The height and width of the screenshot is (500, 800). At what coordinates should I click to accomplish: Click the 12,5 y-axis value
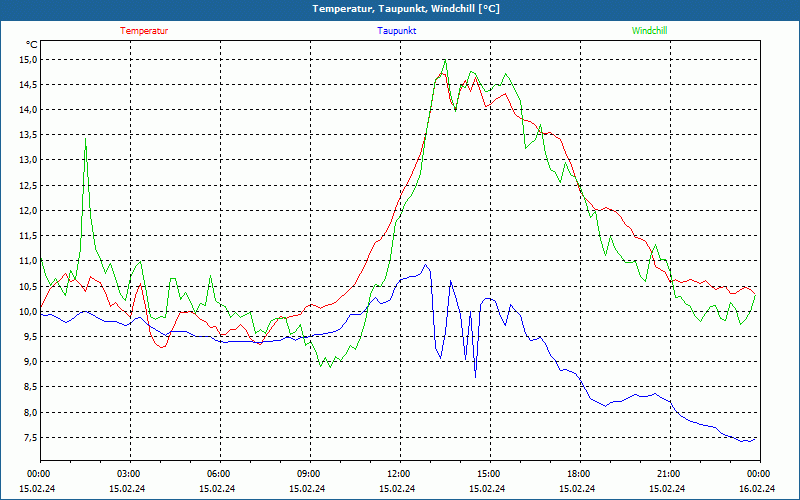point(29,186)
